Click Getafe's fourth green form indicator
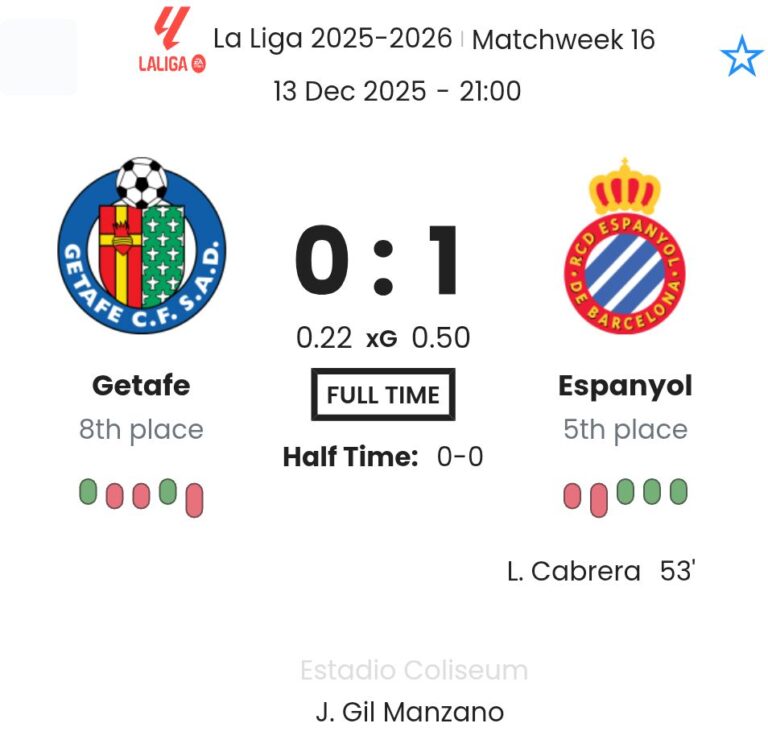The image size is (768, 744). click(168, 491)
